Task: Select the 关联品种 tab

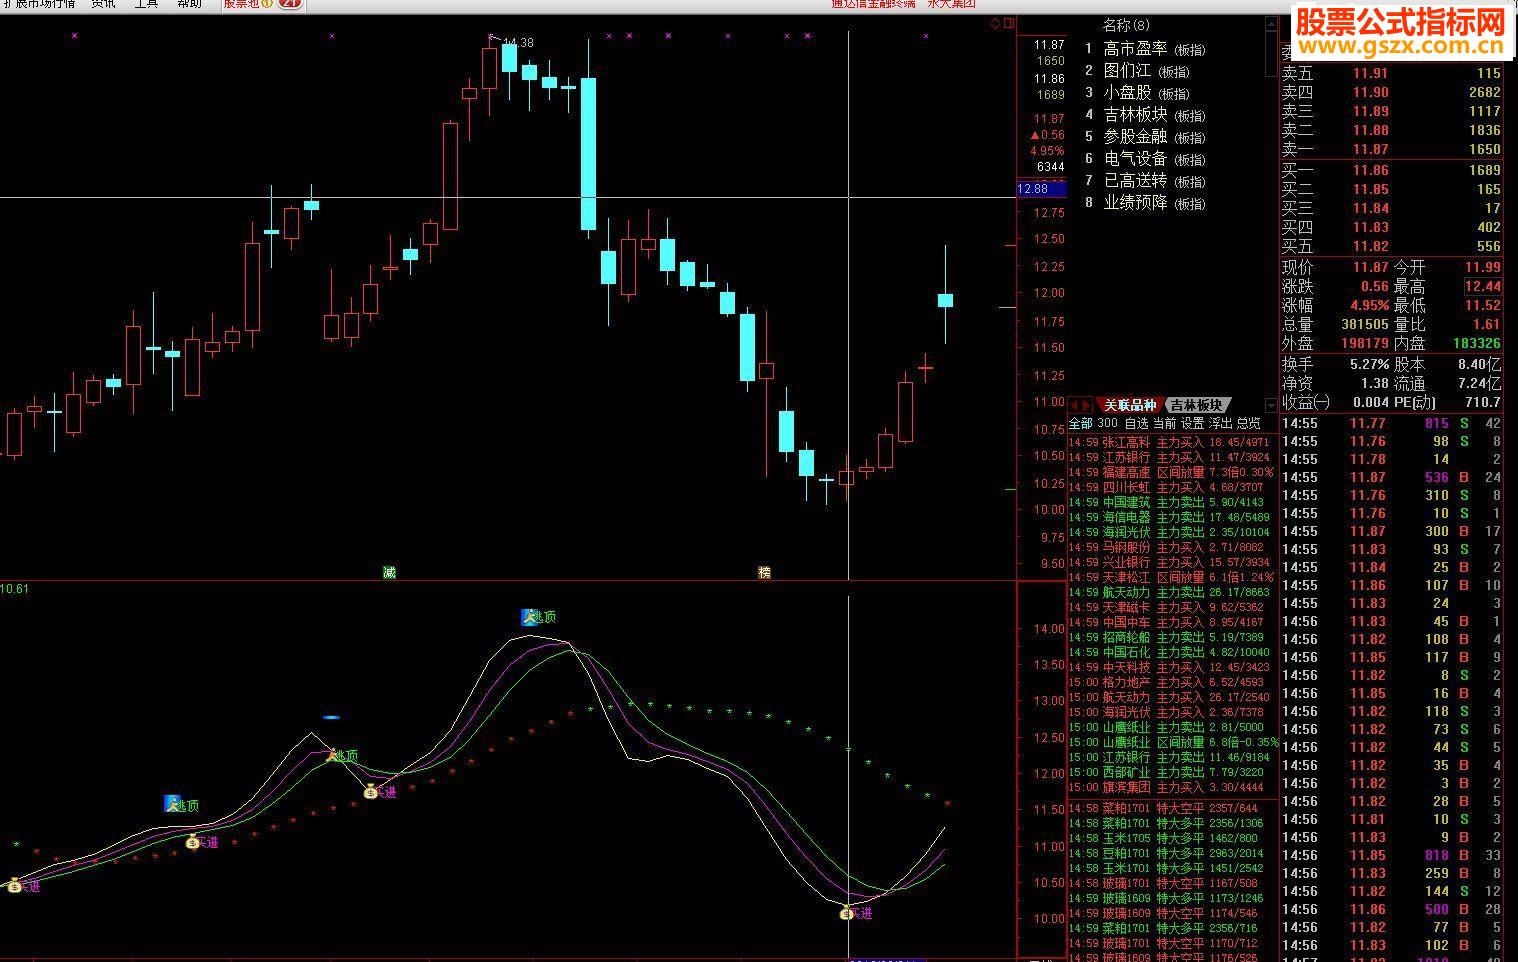Action: [x=1130, y=405]
